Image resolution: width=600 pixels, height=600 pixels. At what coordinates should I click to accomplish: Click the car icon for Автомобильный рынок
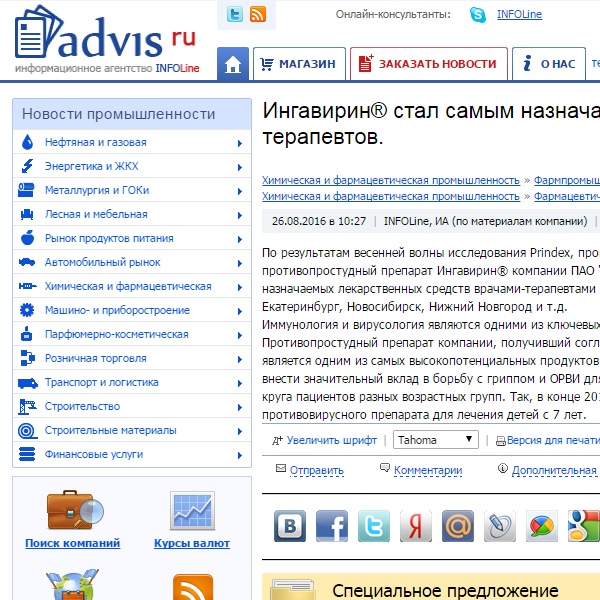click(27, 262)
